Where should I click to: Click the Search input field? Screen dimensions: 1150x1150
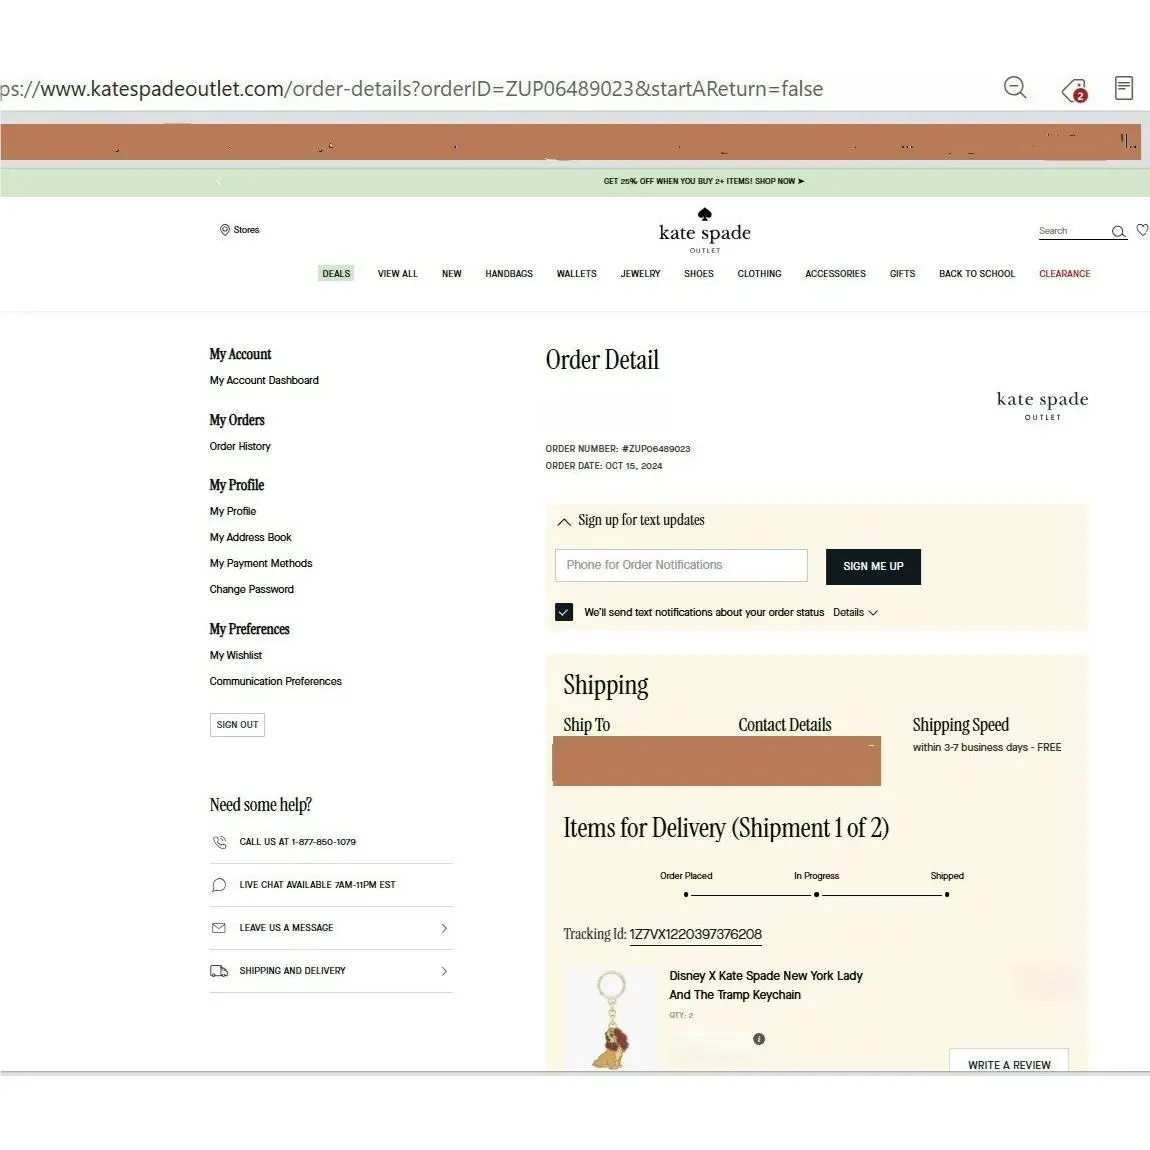1073,231
